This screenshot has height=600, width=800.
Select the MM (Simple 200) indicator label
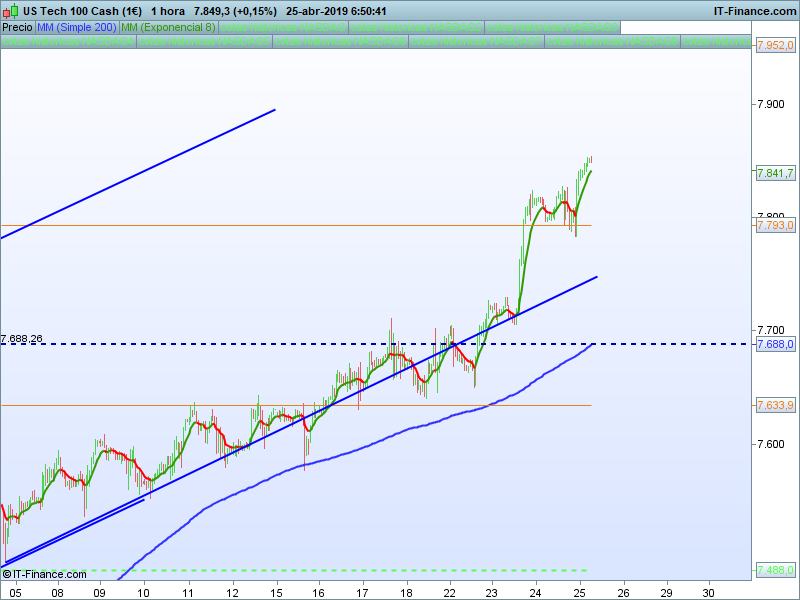(x=77, y=27)
